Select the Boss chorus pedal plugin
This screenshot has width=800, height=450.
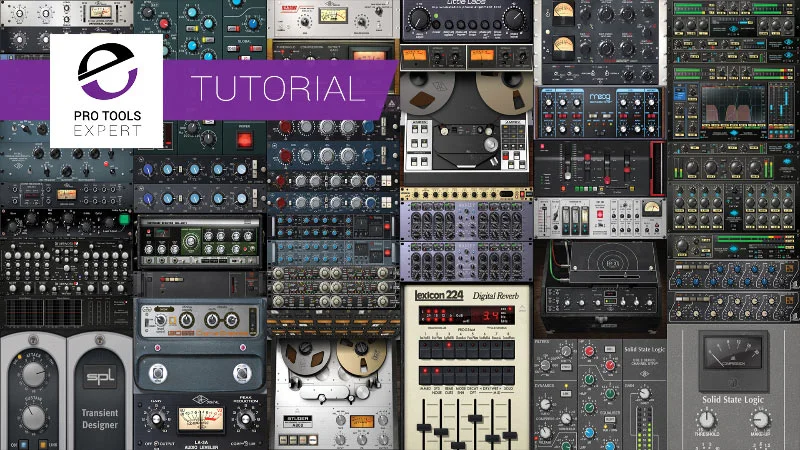pos(199,345)
